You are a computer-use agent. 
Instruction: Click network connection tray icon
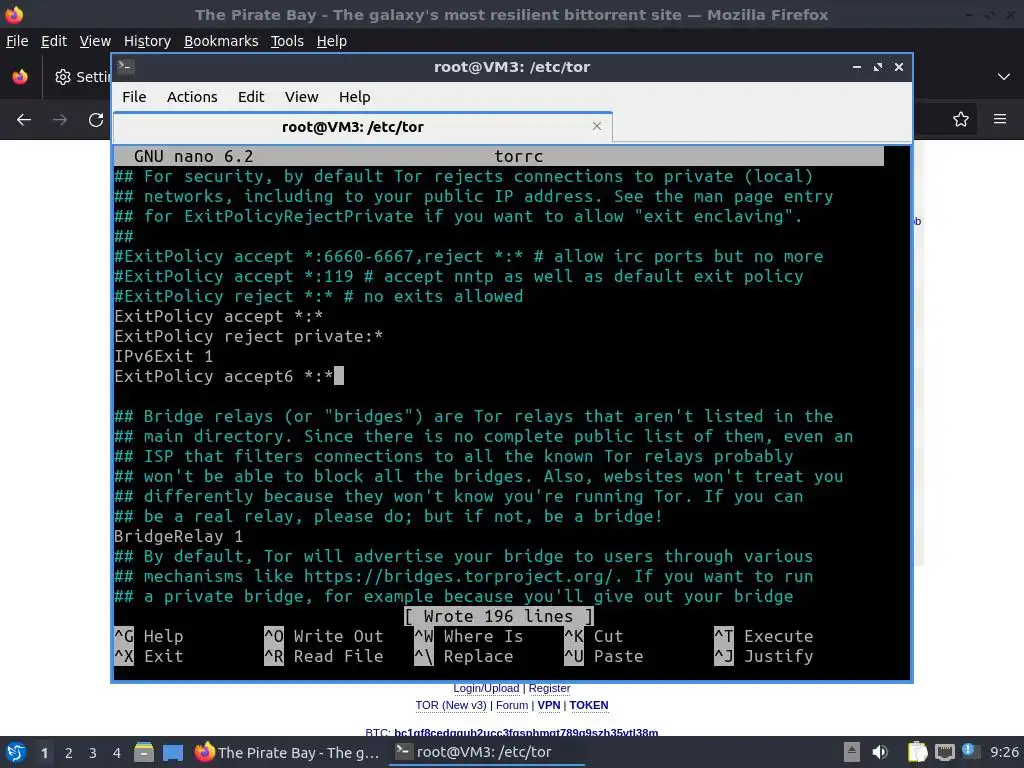[x=944, y=752]
